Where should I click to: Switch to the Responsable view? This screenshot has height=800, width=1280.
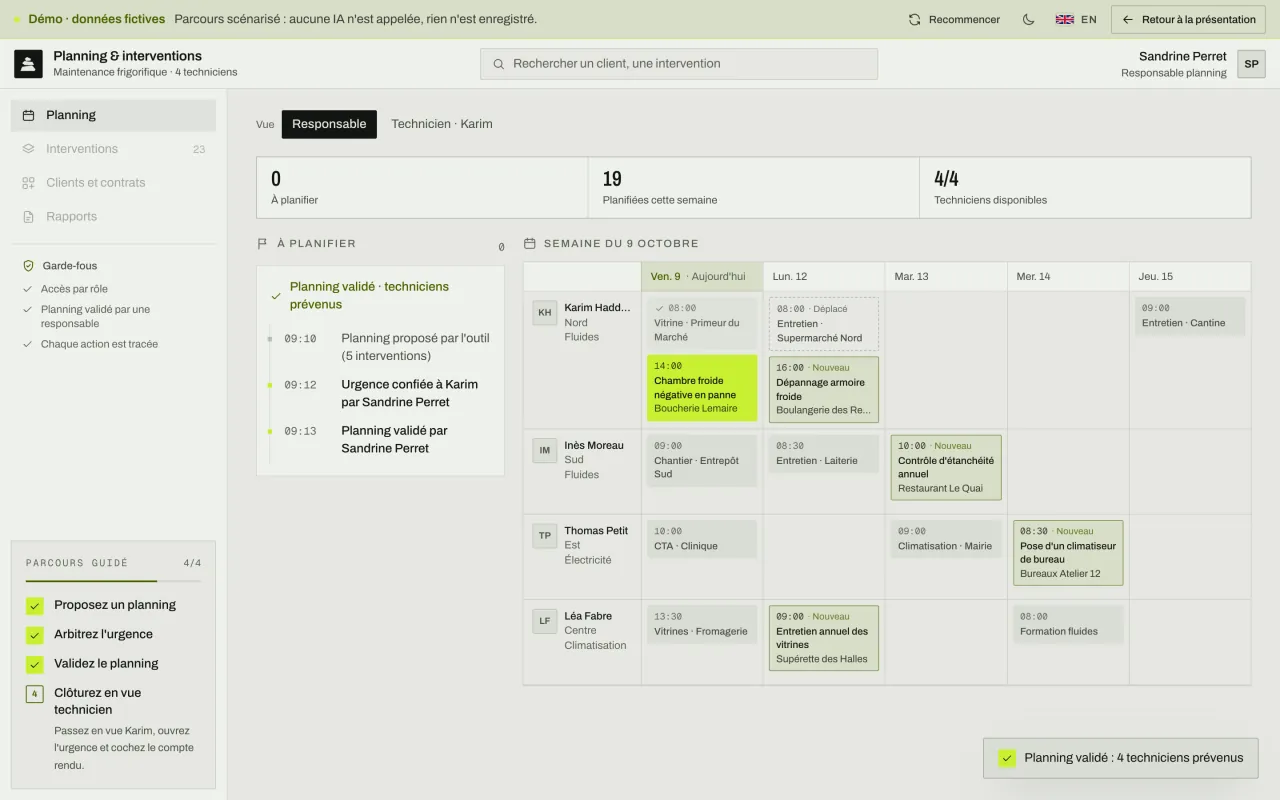click(329, 124)
